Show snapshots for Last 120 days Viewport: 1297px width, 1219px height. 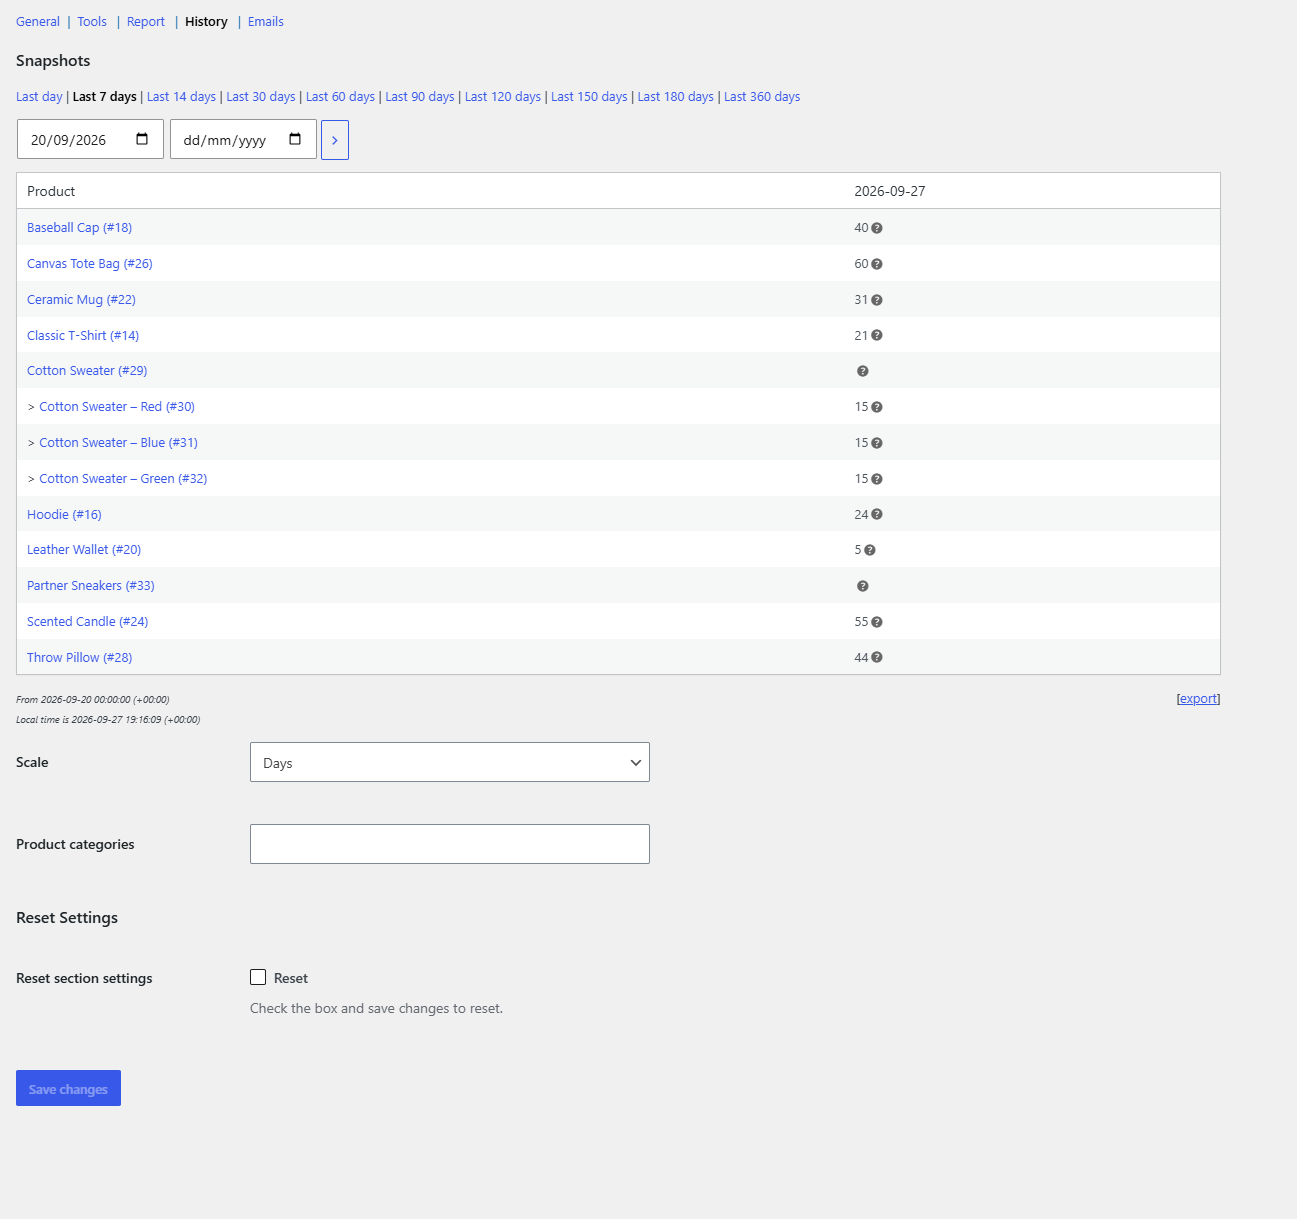click(503, 97)
